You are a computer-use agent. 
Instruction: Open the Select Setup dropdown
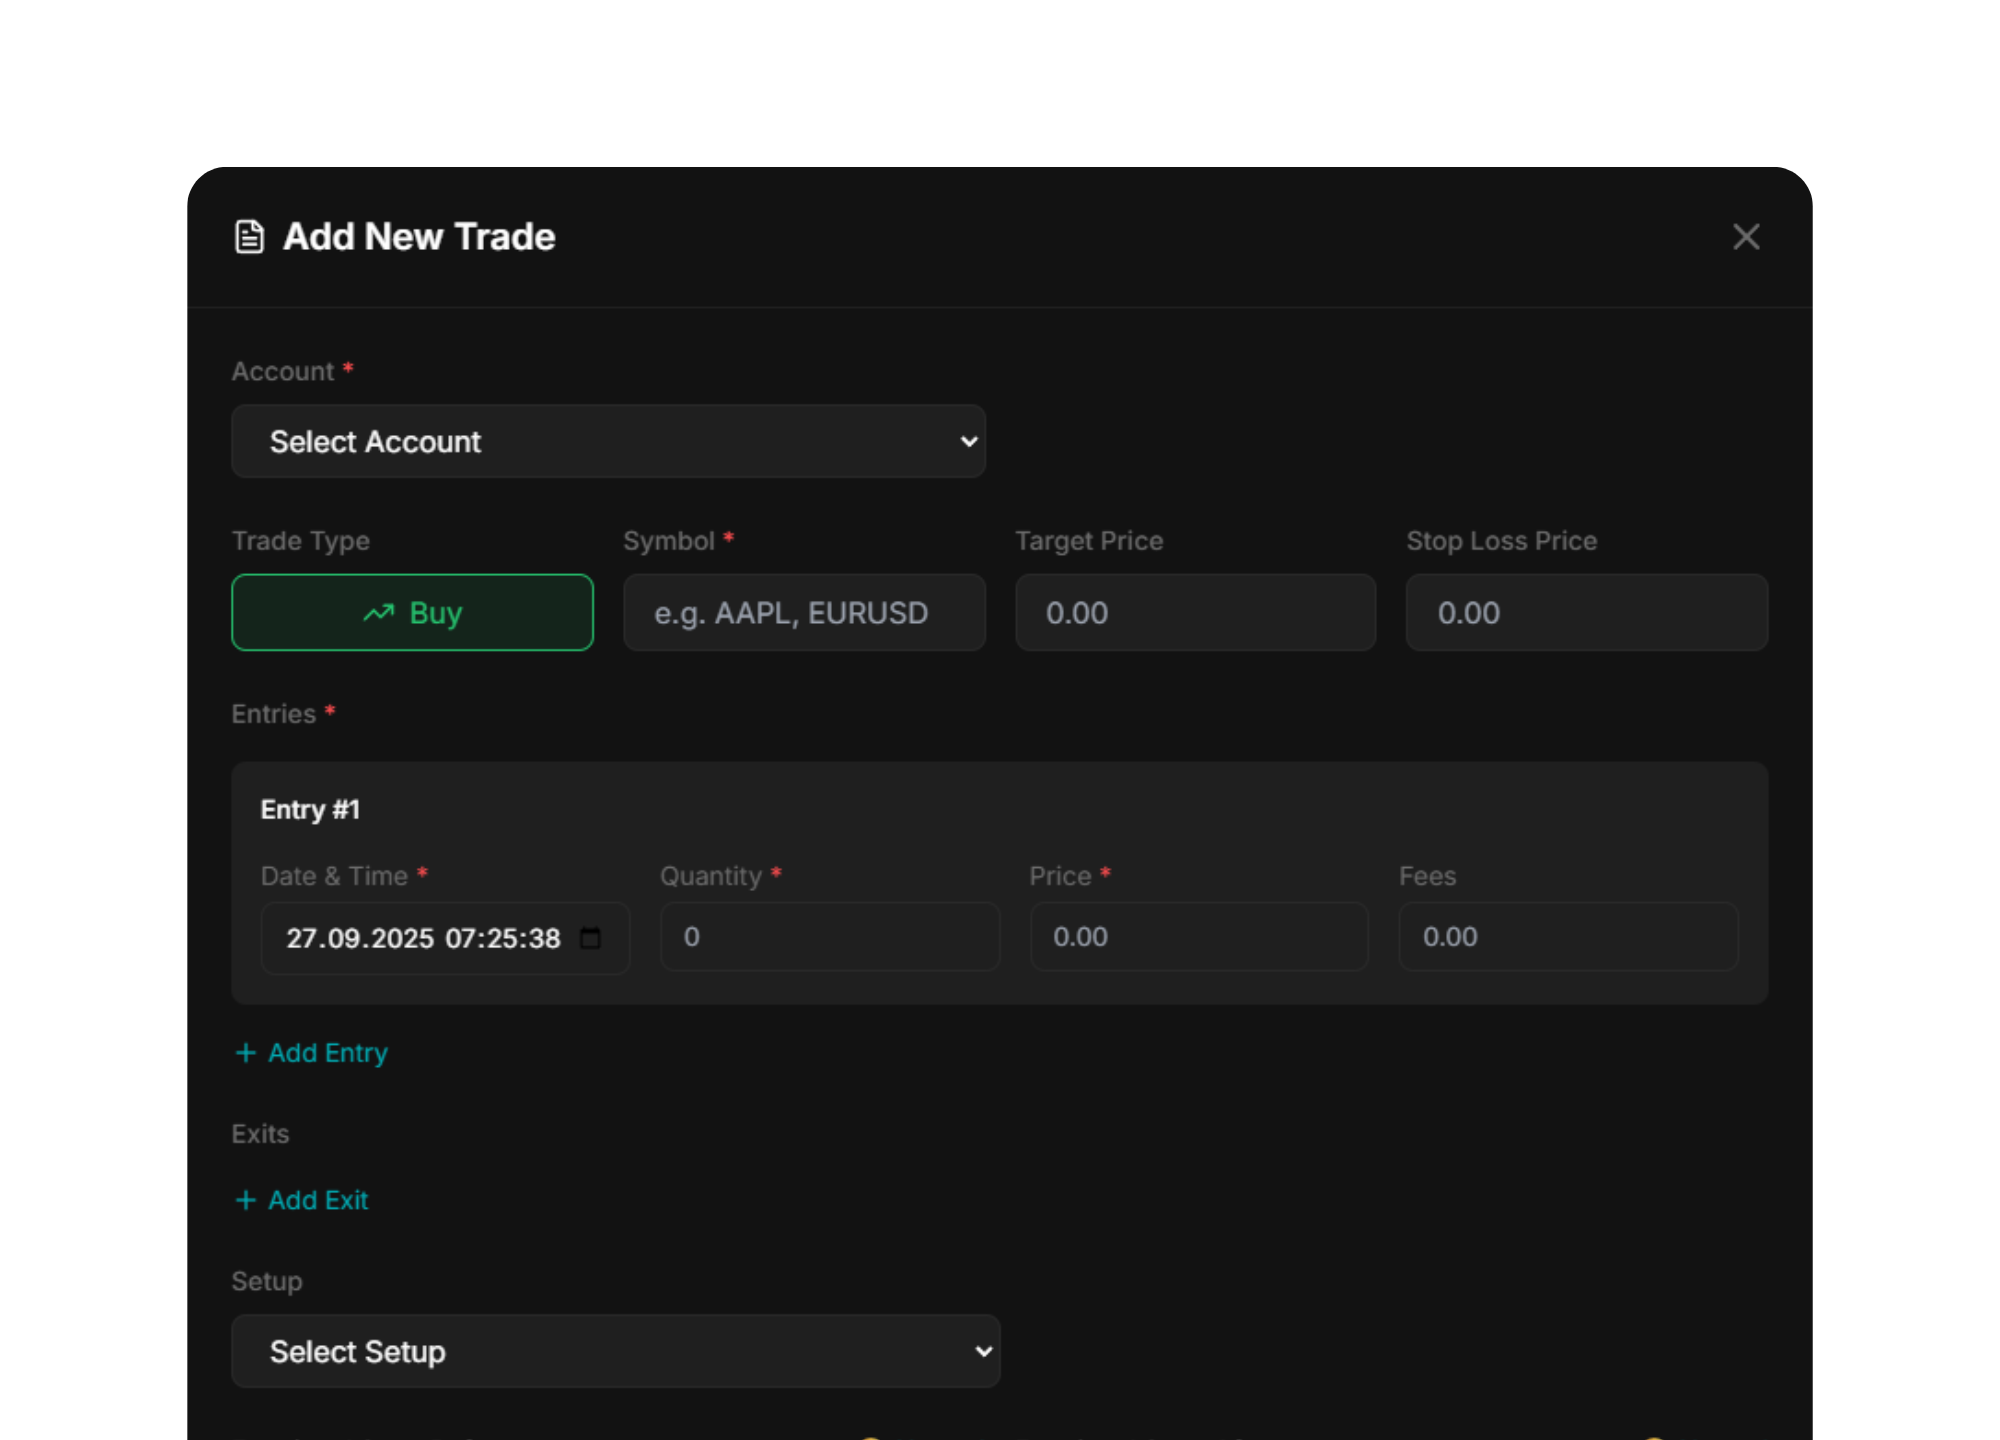coord(616,1351)
